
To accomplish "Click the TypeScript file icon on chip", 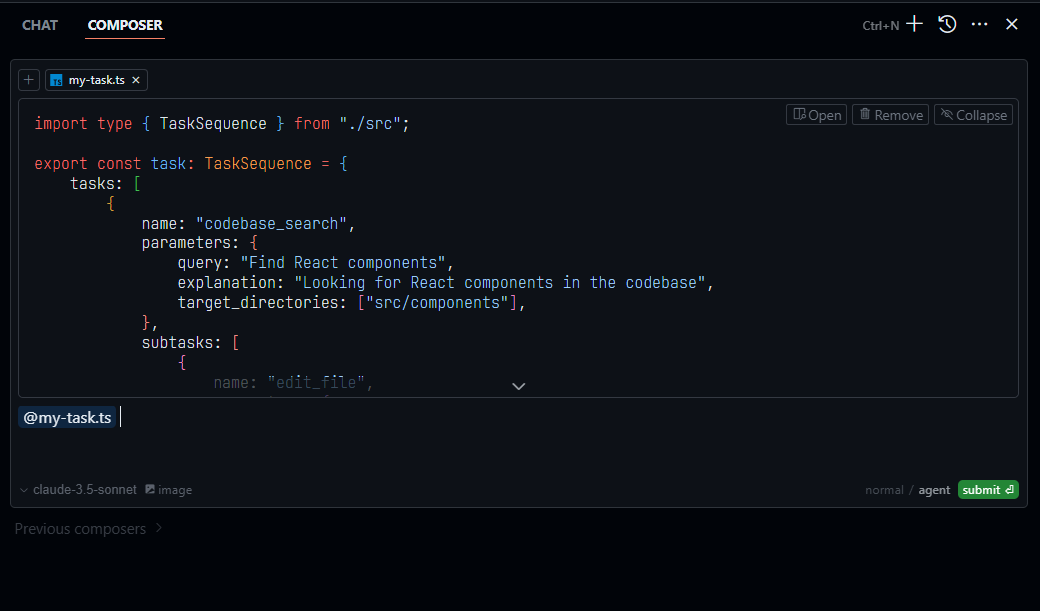I will pyautogui.click(x=56, y=80).
